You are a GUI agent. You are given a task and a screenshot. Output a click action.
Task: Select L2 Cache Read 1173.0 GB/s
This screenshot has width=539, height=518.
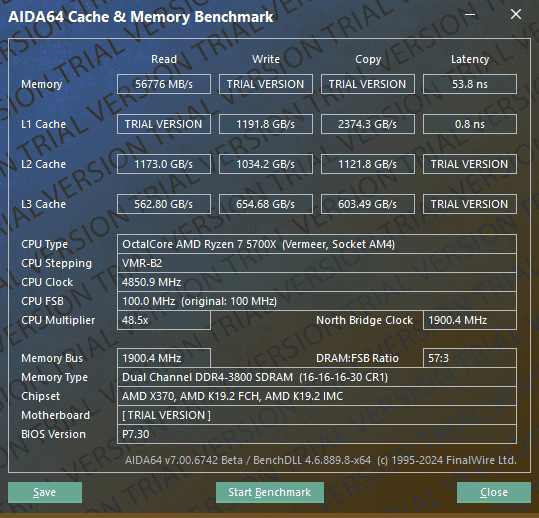coord(164,164)
